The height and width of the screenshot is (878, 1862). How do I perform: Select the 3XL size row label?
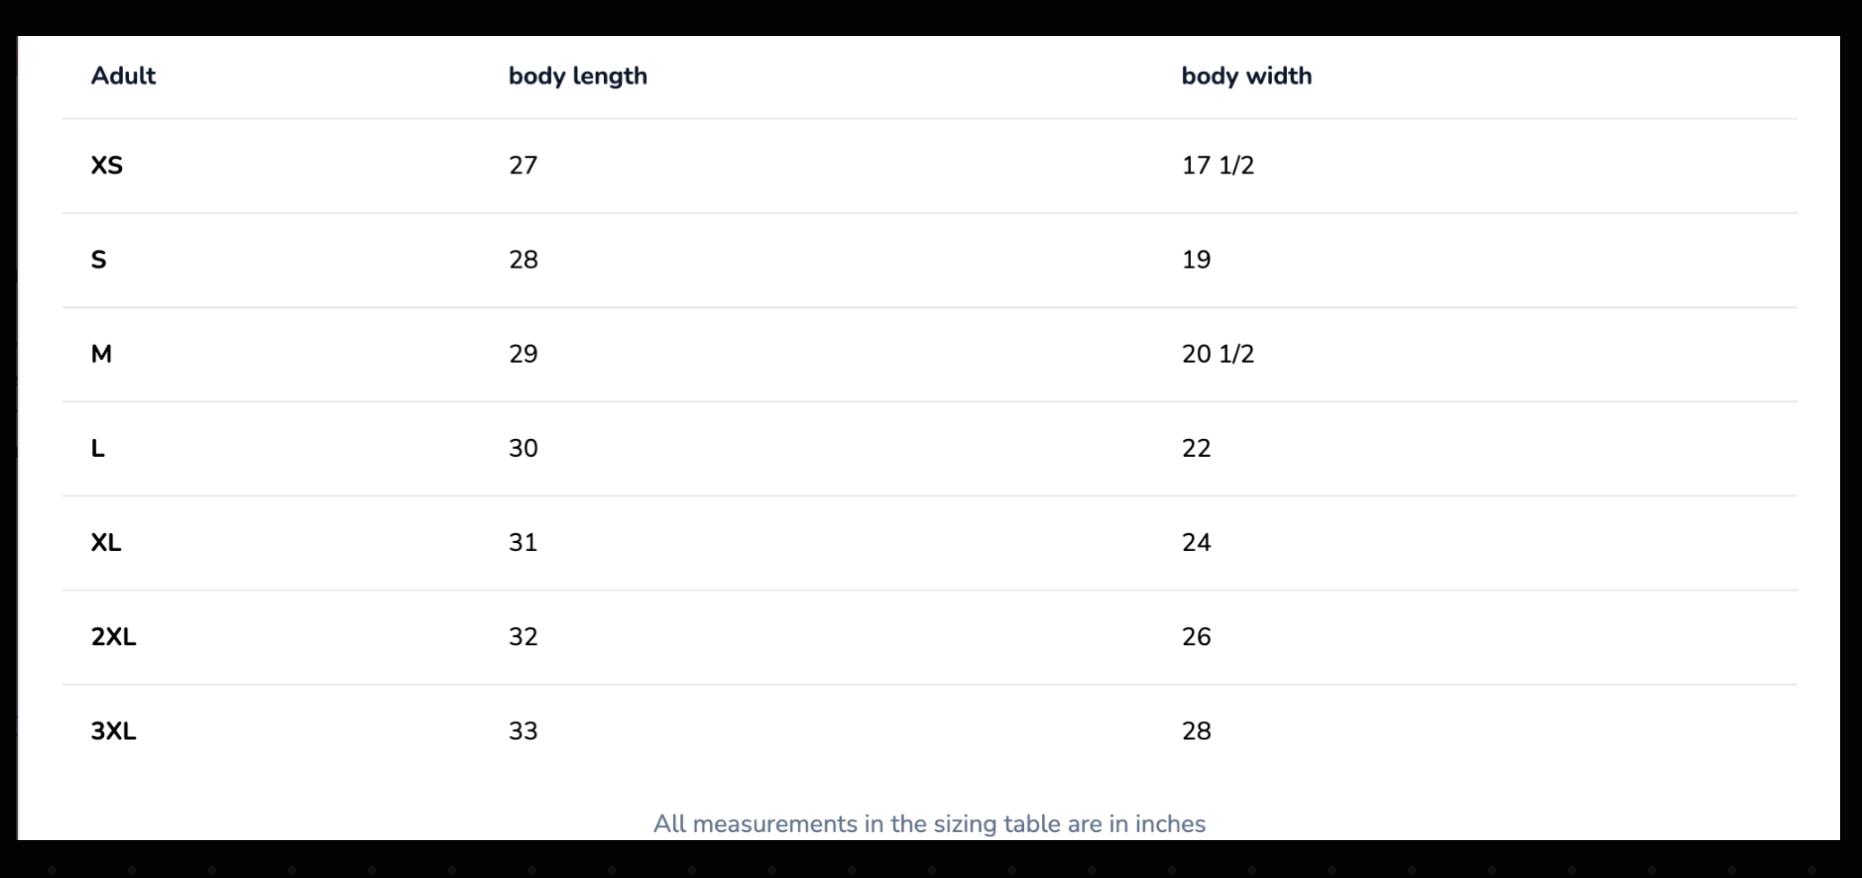(x=113, y=731)
